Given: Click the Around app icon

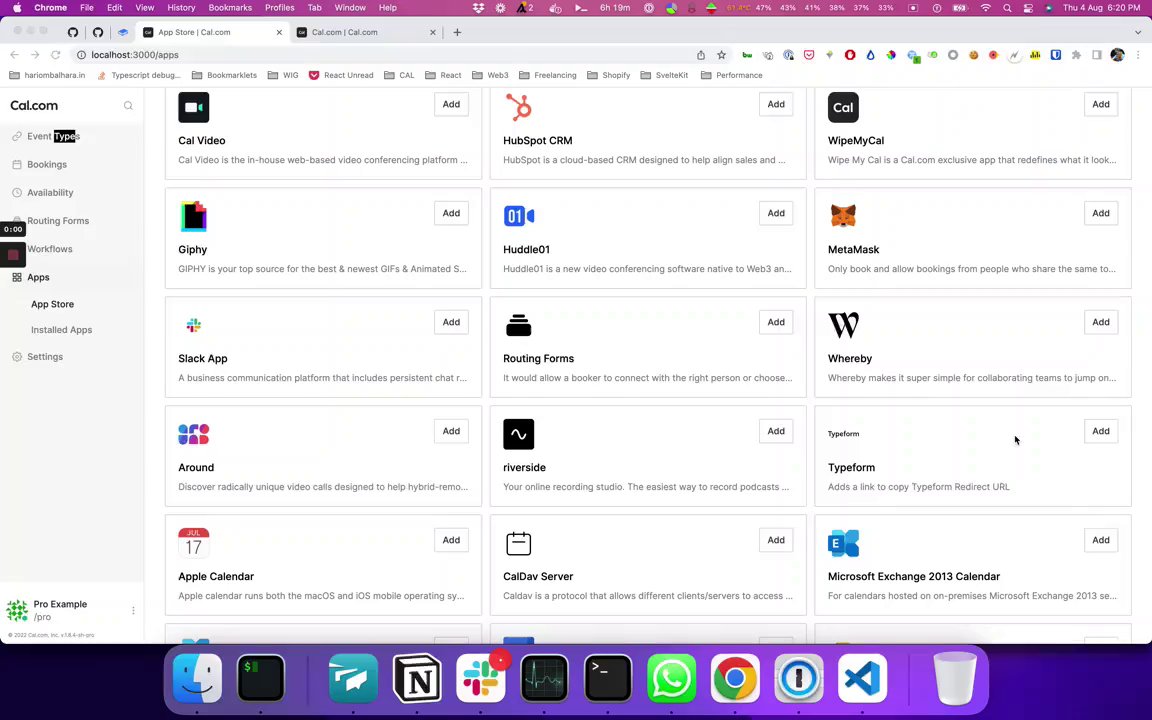Looking at the screenshot, I should click(193, 433).
